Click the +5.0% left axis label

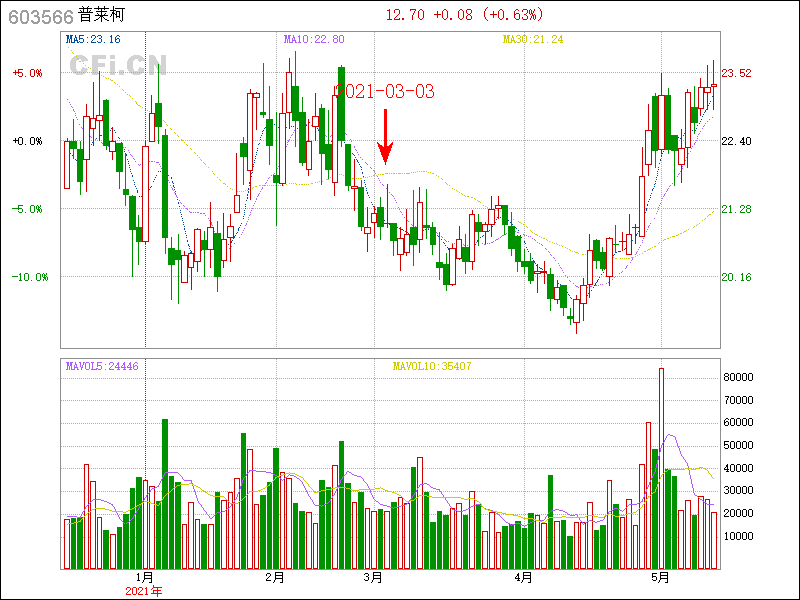(28, 73)
